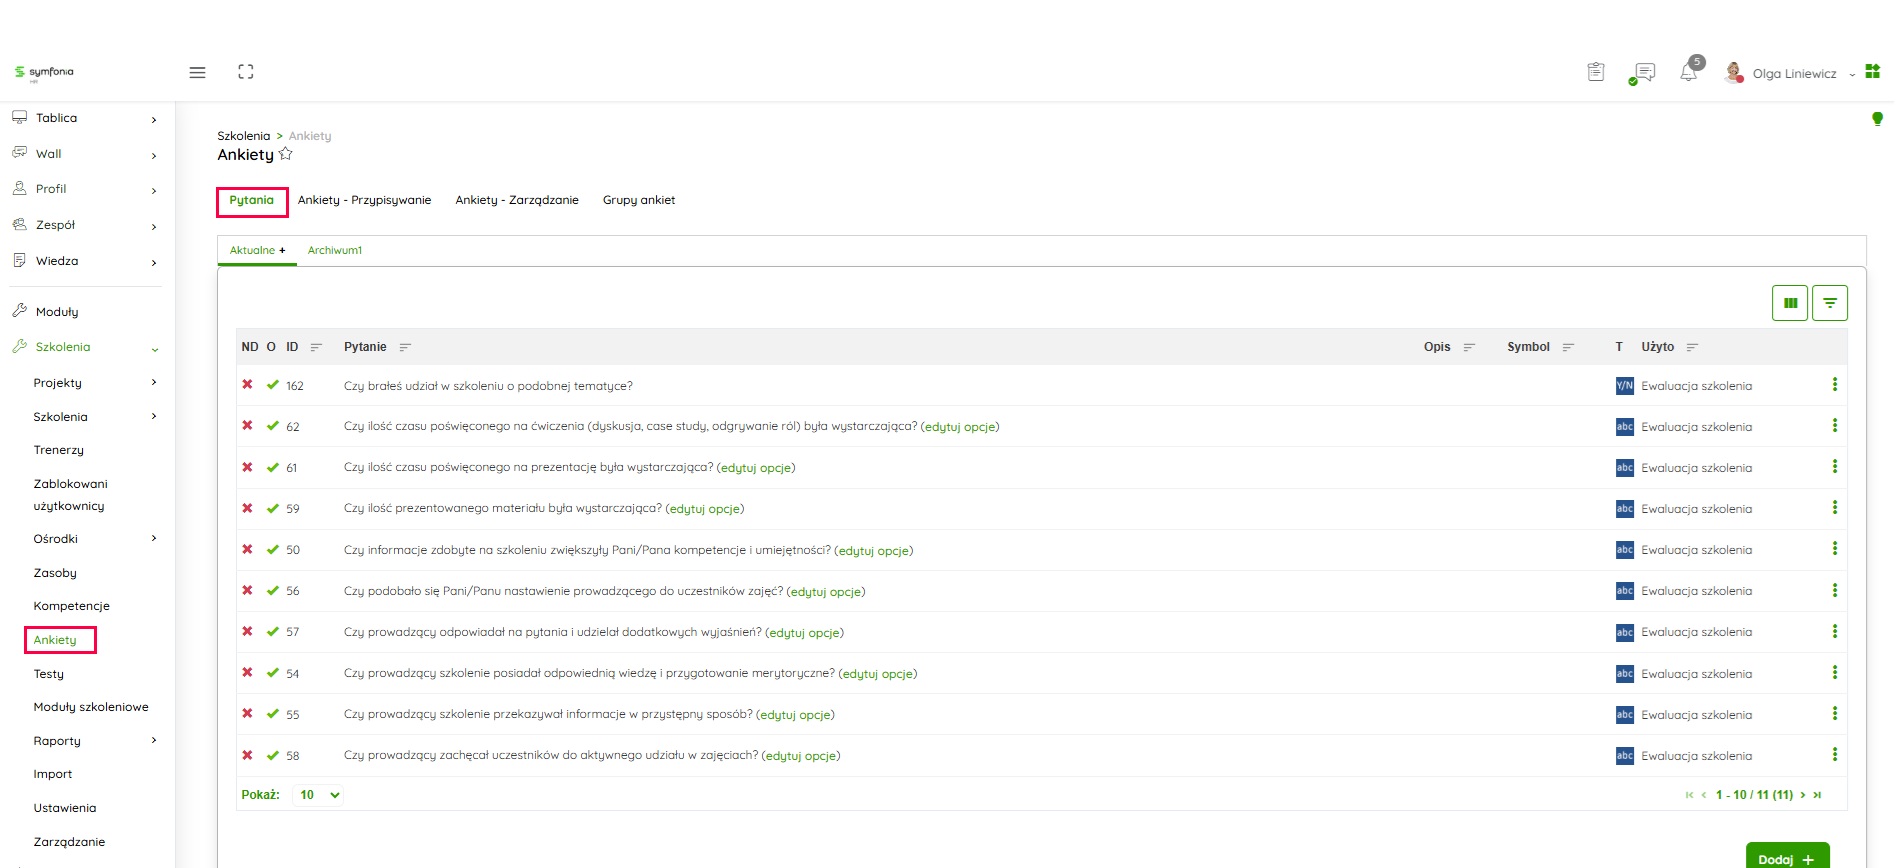This screenshot has width=1900, height=868.
Task: Open the hamburger sidebar menu
Action: (197, 72)
